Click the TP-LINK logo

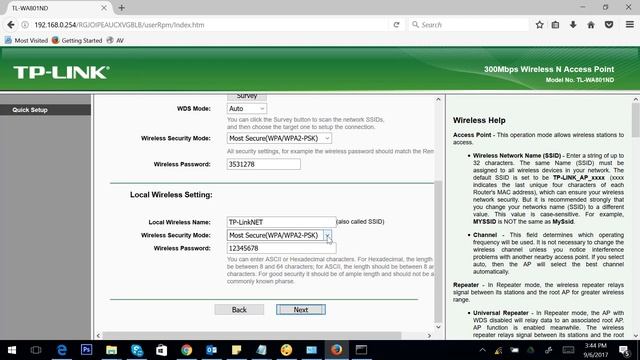[x=62, y=72]
